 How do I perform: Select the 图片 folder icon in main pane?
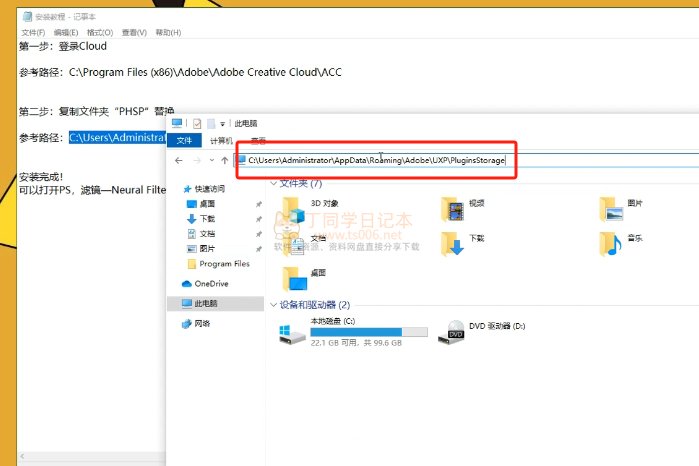point(611,210)
